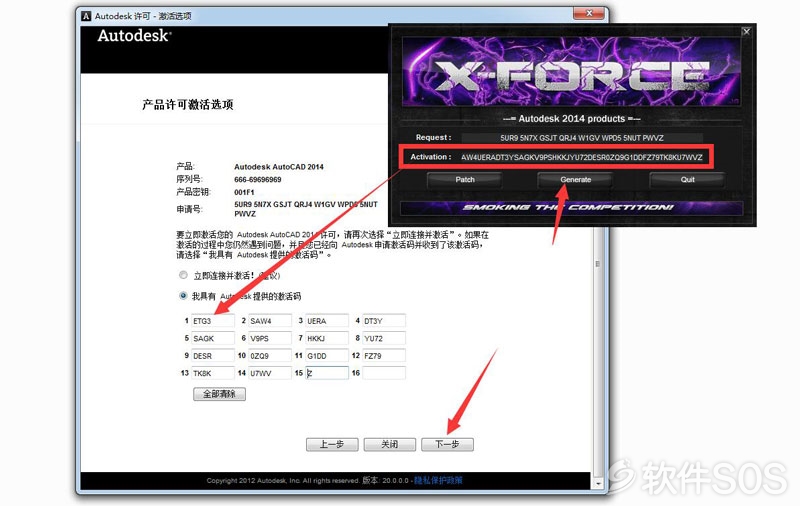Click activation code field 8 containing YU72

pyautogui.click(x=384, y=338)
